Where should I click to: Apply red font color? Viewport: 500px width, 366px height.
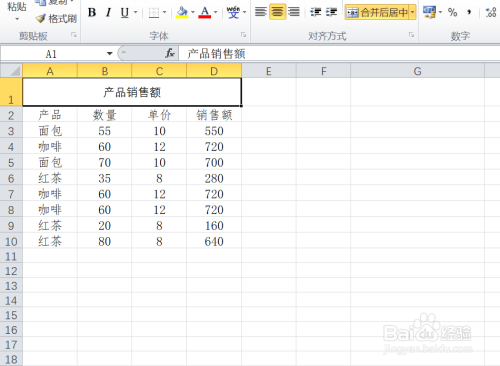click(205, 13)
